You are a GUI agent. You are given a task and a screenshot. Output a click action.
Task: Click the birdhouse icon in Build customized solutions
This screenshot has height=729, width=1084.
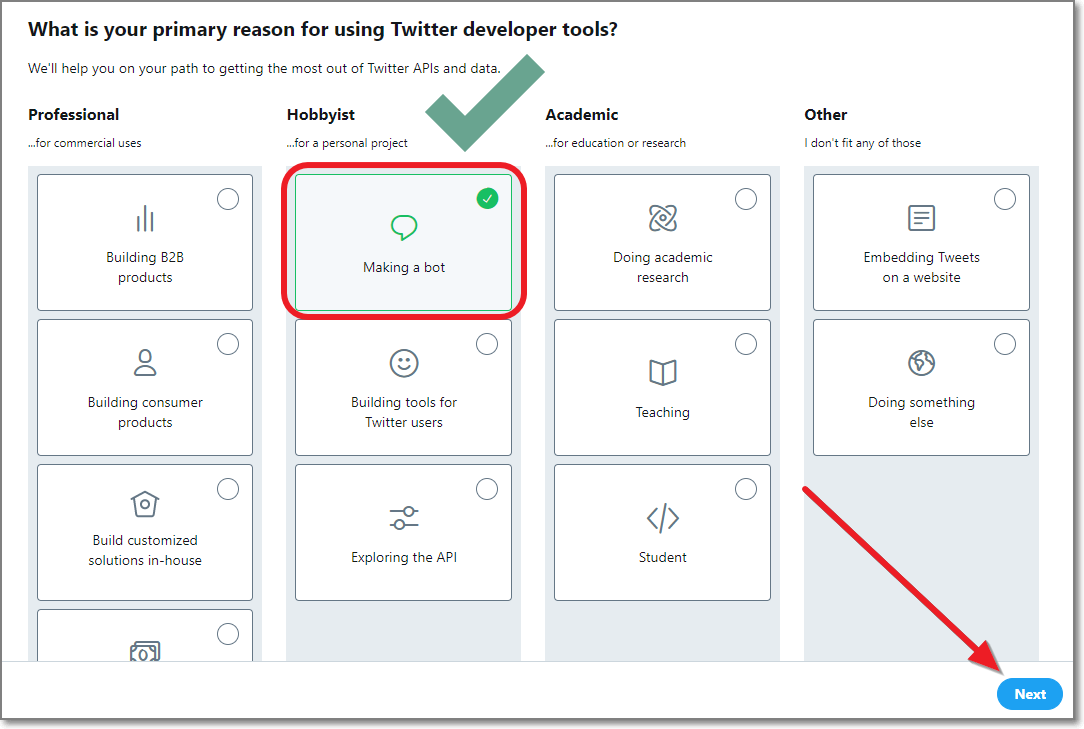(145, 504)
